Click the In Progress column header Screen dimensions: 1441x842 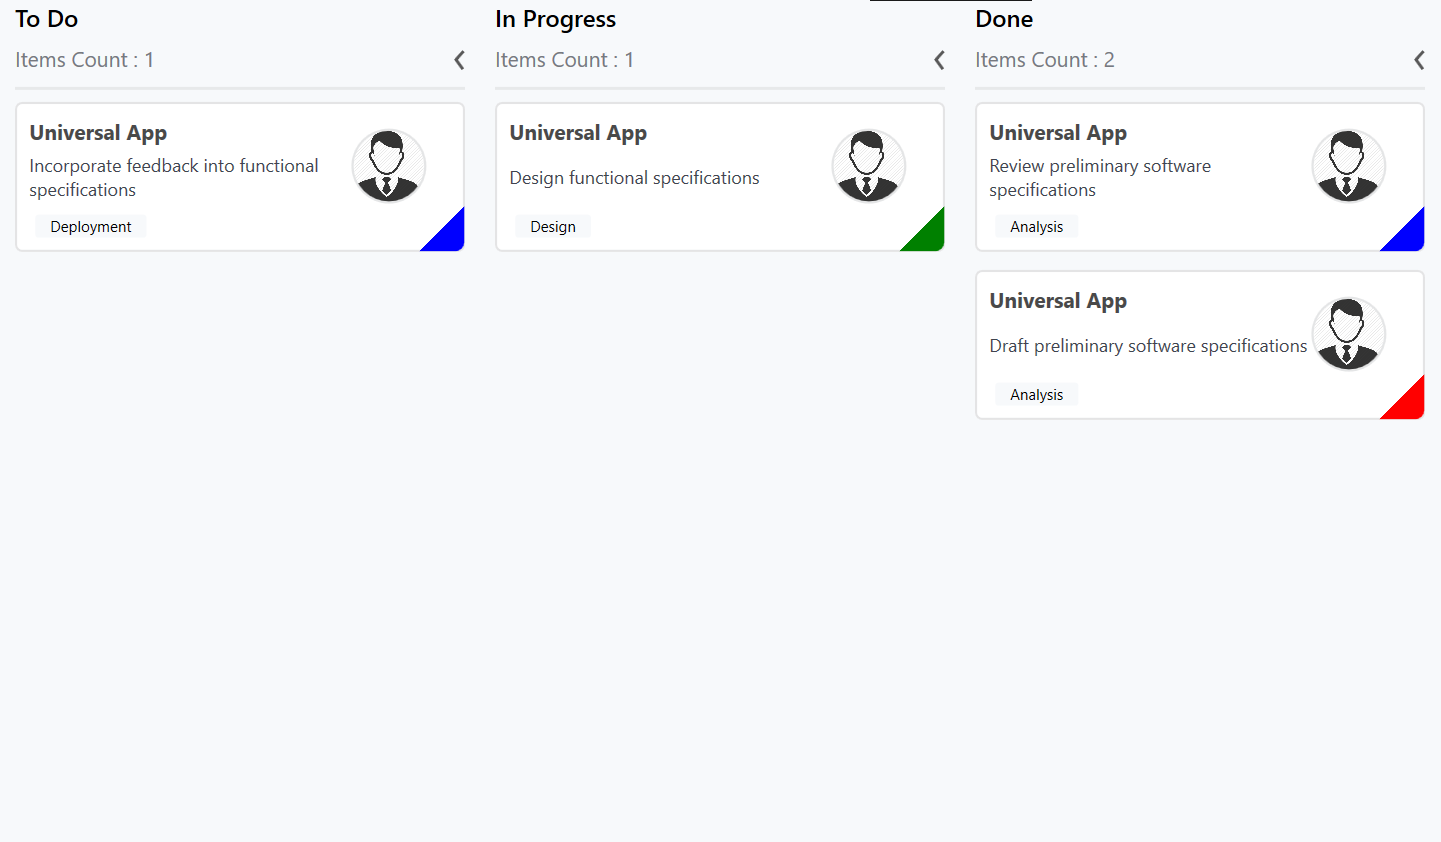point(555,19)
